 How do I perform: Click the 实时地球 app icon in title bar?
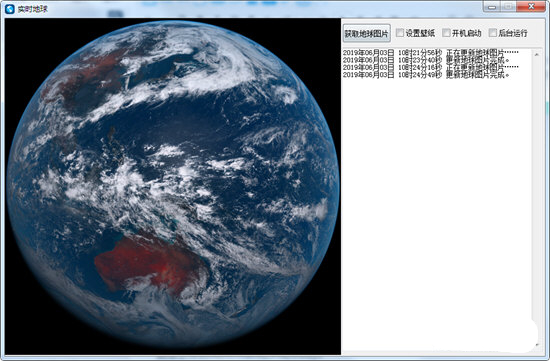[9, 9]
